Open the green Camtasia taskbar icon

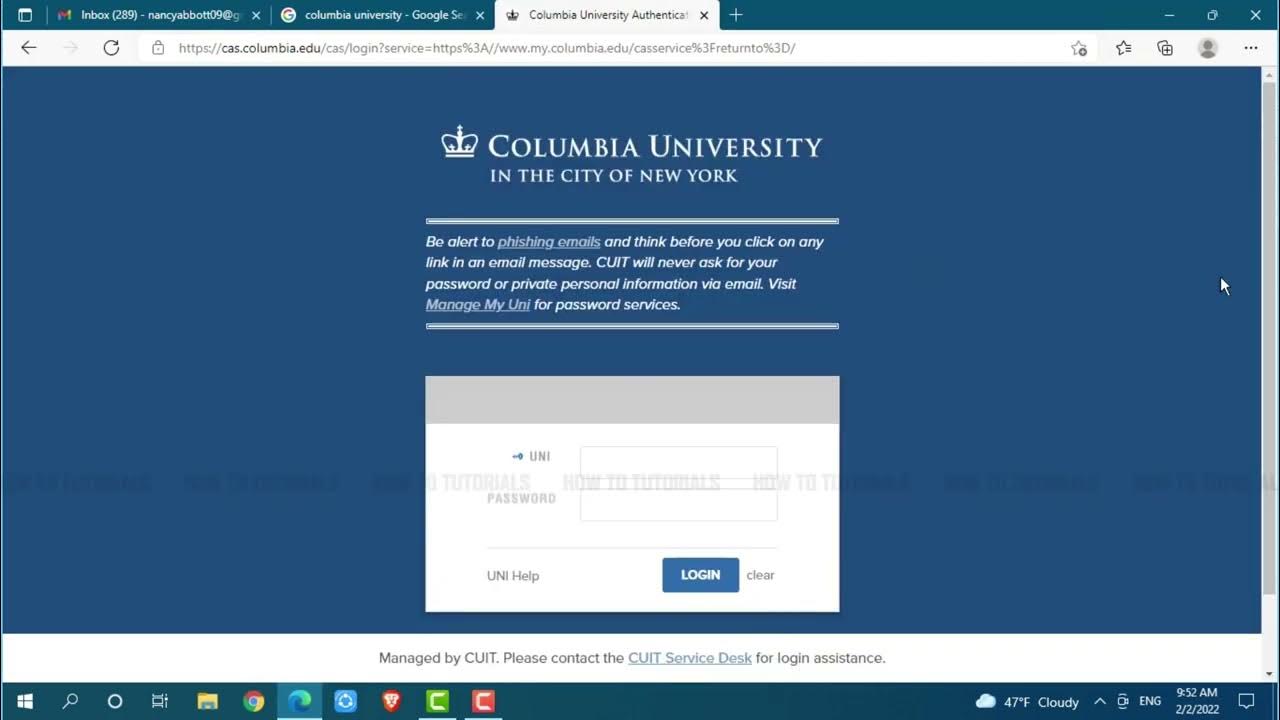coord(437,701)
